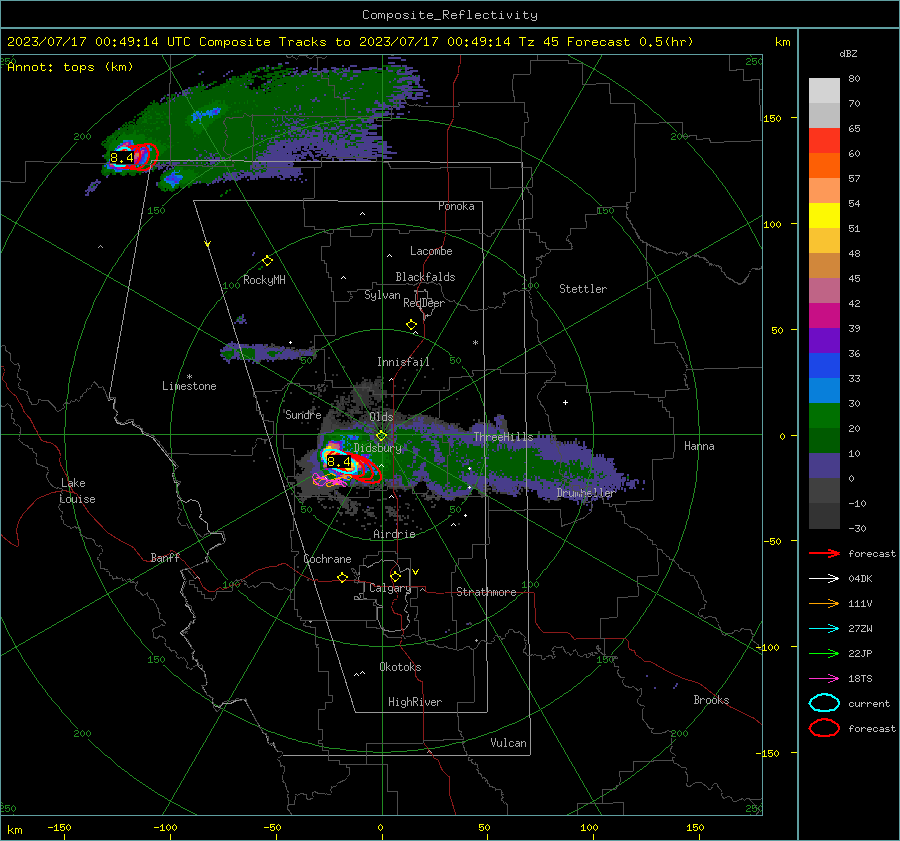Viewport: 900px width, 841px height.
Task: Click the ThreeHills city label
Action: [503, 437]
